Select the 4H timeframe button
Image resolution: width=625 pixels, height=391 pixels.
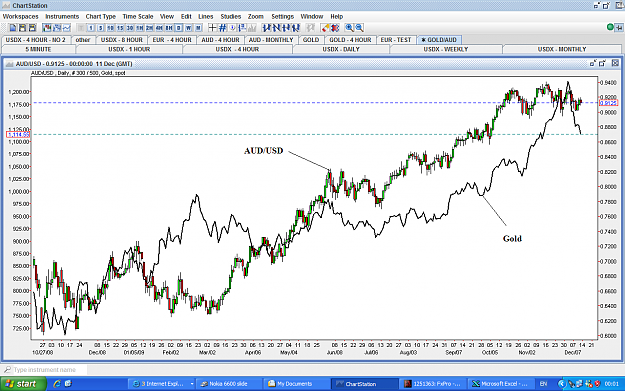click(x=159, y=28)
